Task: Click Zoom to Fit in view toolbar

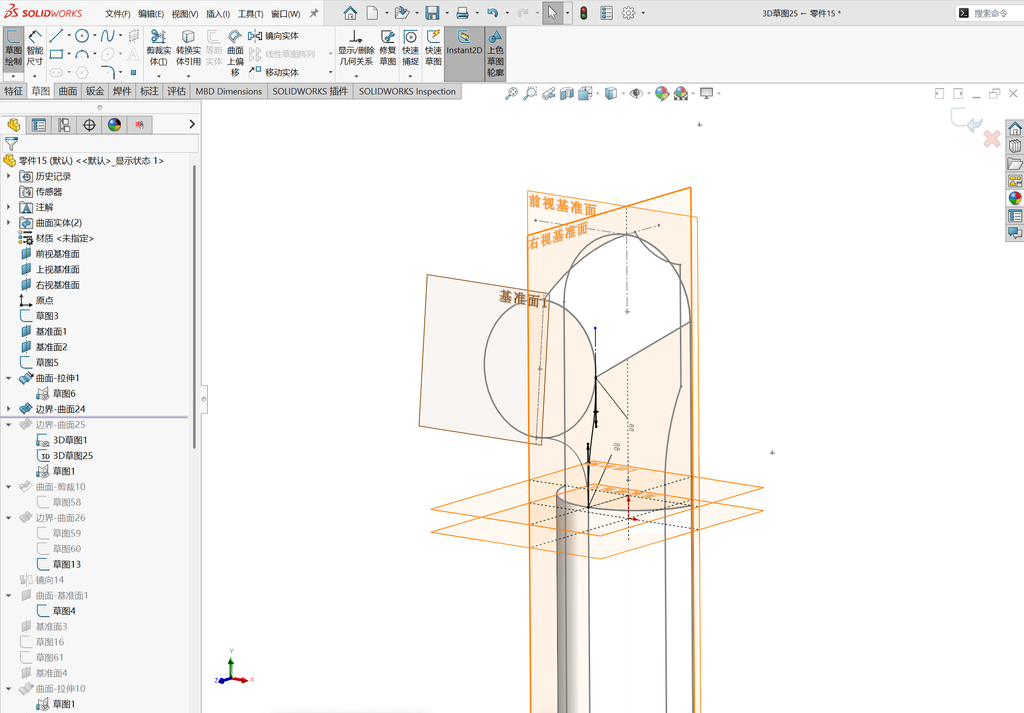Action: [x=511, y=93]
